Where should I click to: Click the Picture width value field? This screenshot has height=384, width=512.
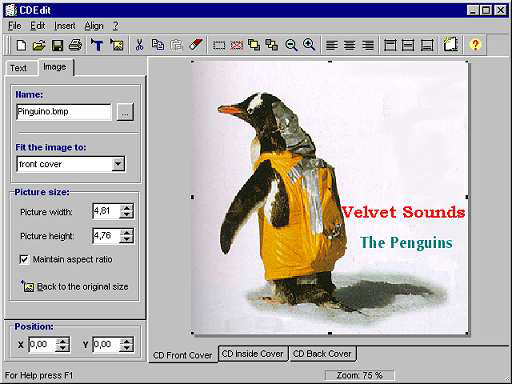pos(106,211)
